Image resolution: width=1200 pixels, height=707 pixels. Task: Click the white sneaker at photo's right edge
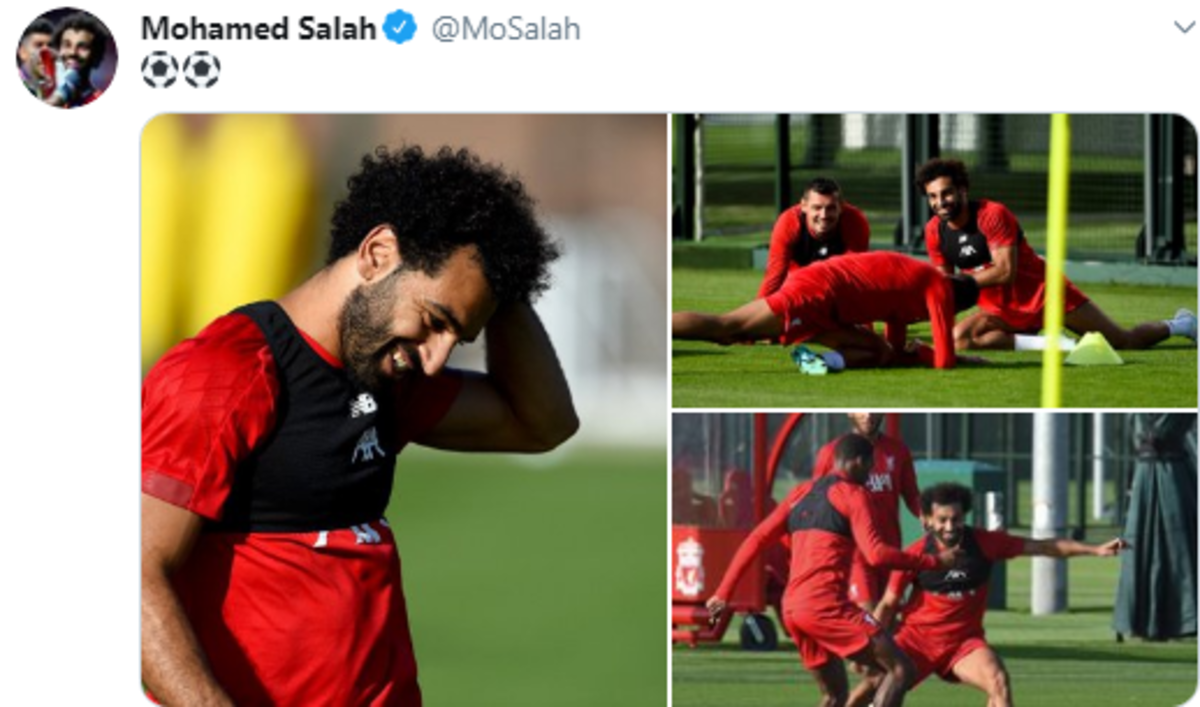[x=1183, y=324]
